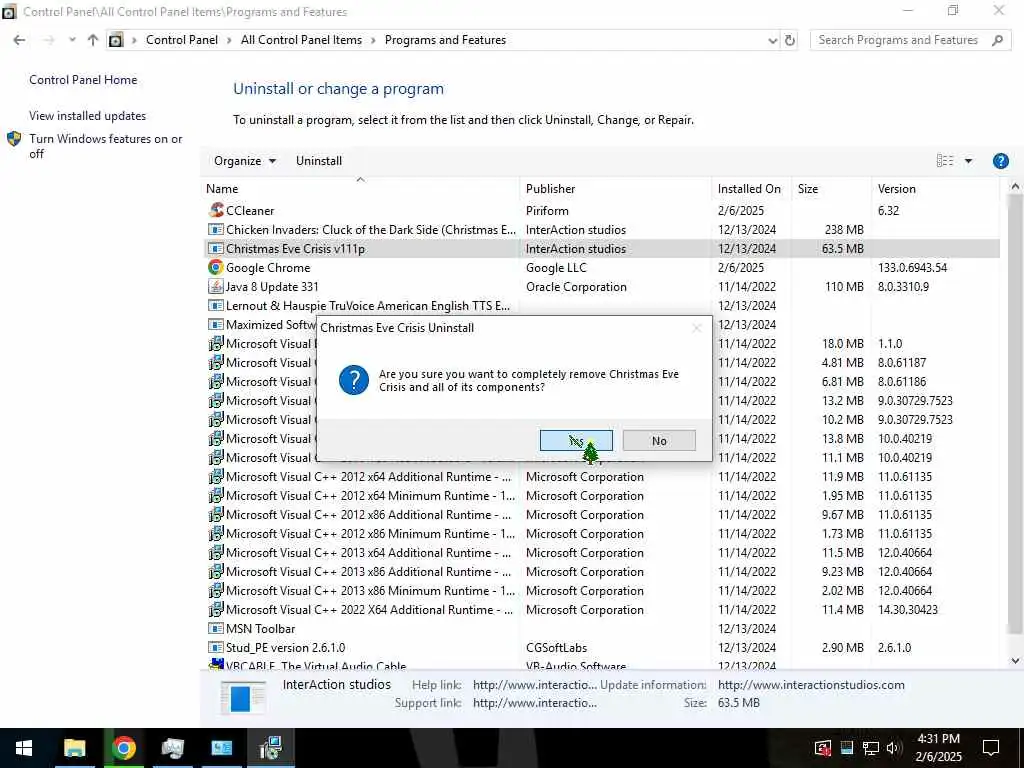This screenshot has height=768, width=1024.
Task: Click the taskbar clock showing 4:31 PM
Action: 938,748
